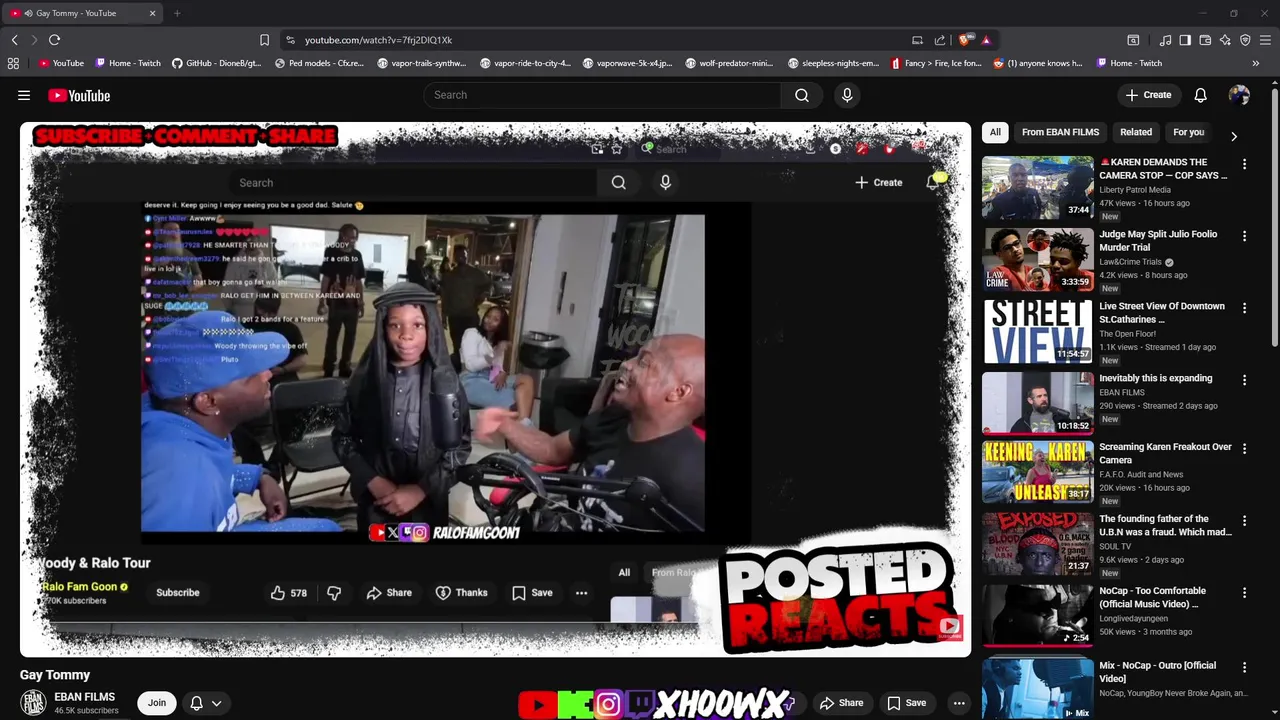
Task: Open the Brave playlist music note icon
Action: [1165, 40]
